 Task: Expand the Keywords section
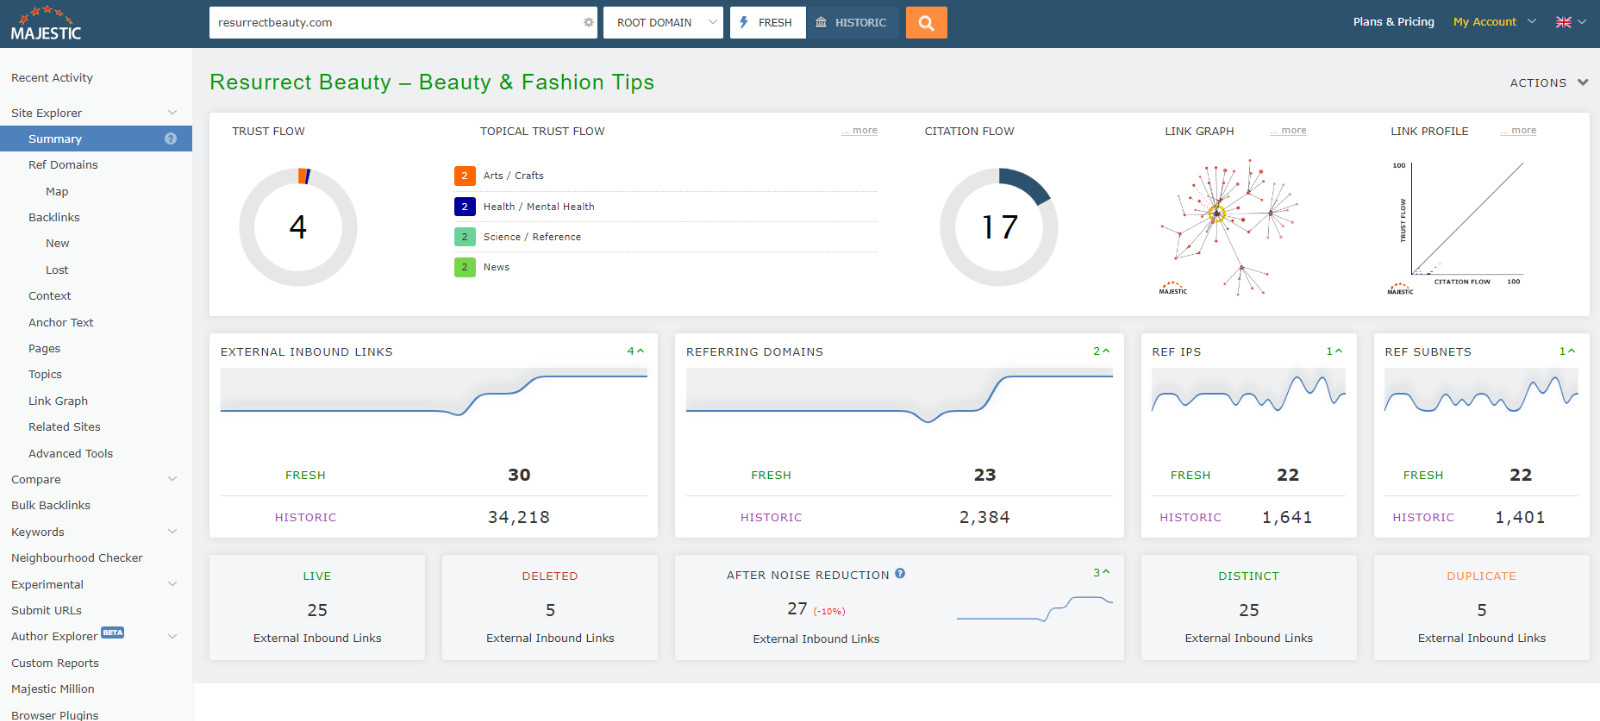pyautogui.click(x=172, y=532)
